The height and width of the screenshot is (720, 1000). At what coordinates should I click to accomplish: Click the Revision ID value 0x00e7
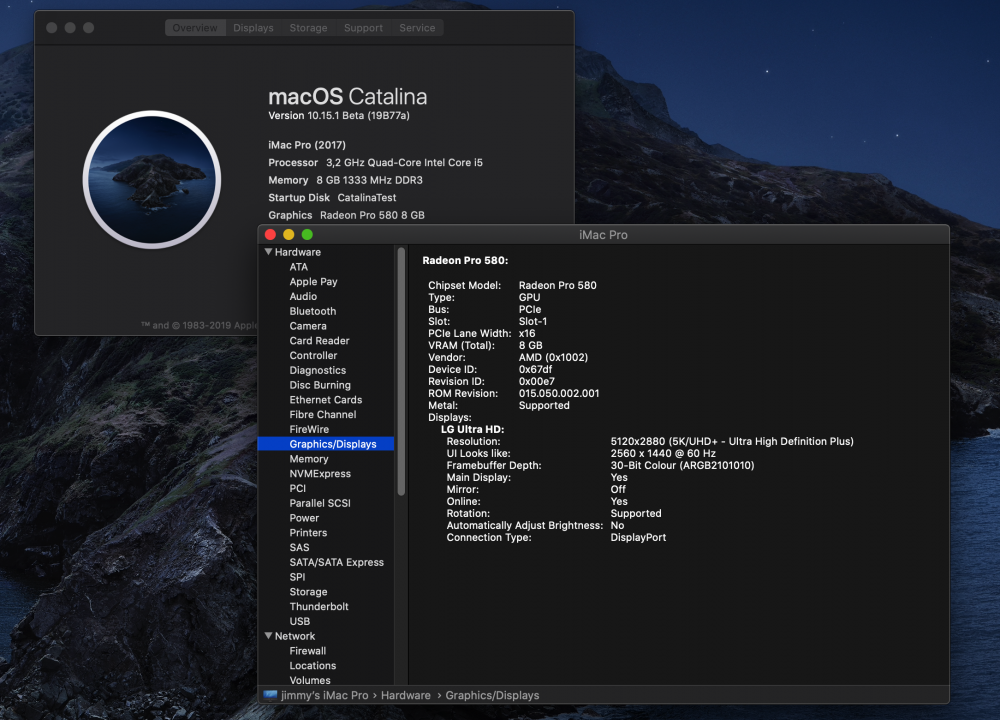coord(536,381)
